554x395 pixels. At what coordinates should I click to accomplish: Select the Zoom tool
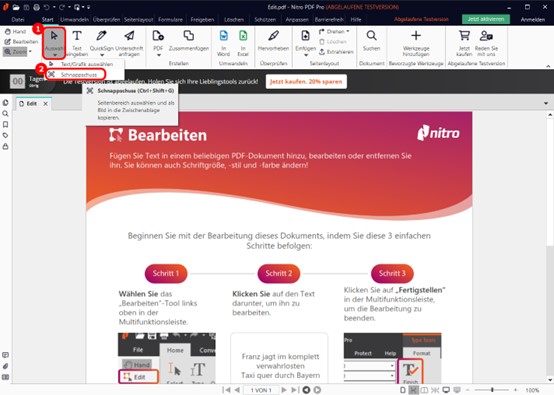15,52
